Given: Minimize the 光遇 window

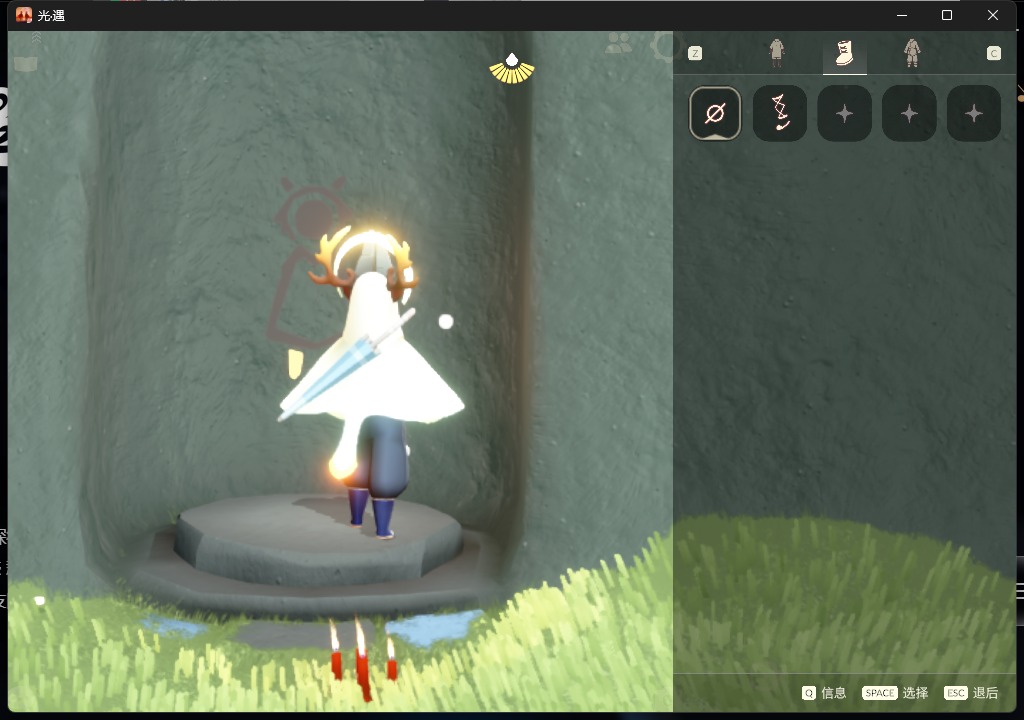Looking at the screenshot, I should tap(902, 15).
